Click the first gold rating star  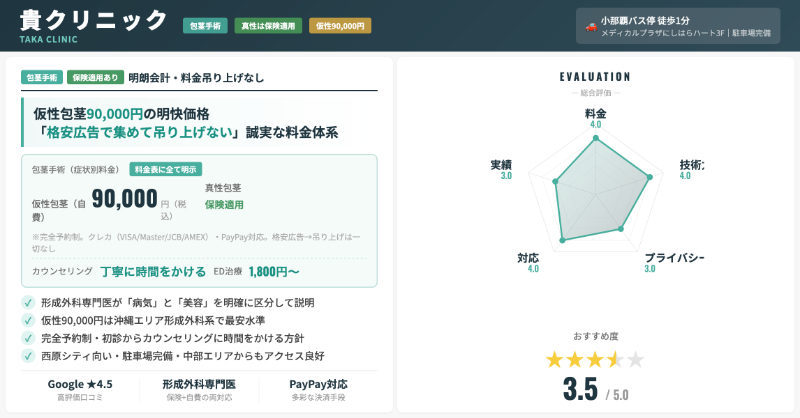pyautogui.click(x=555, y=359)
